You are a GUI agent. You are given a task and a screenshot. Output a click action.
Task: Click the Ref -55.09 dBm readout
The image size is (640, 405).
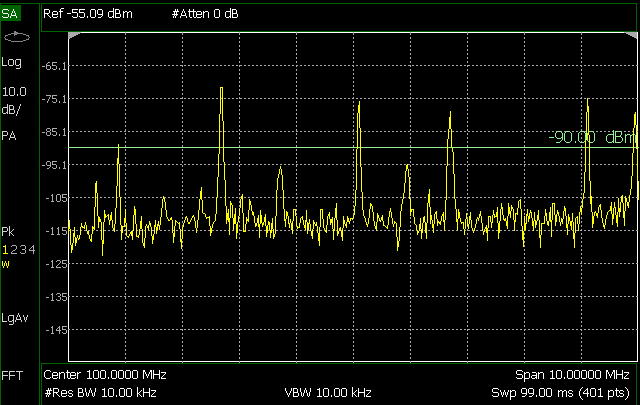pos(88,14)
